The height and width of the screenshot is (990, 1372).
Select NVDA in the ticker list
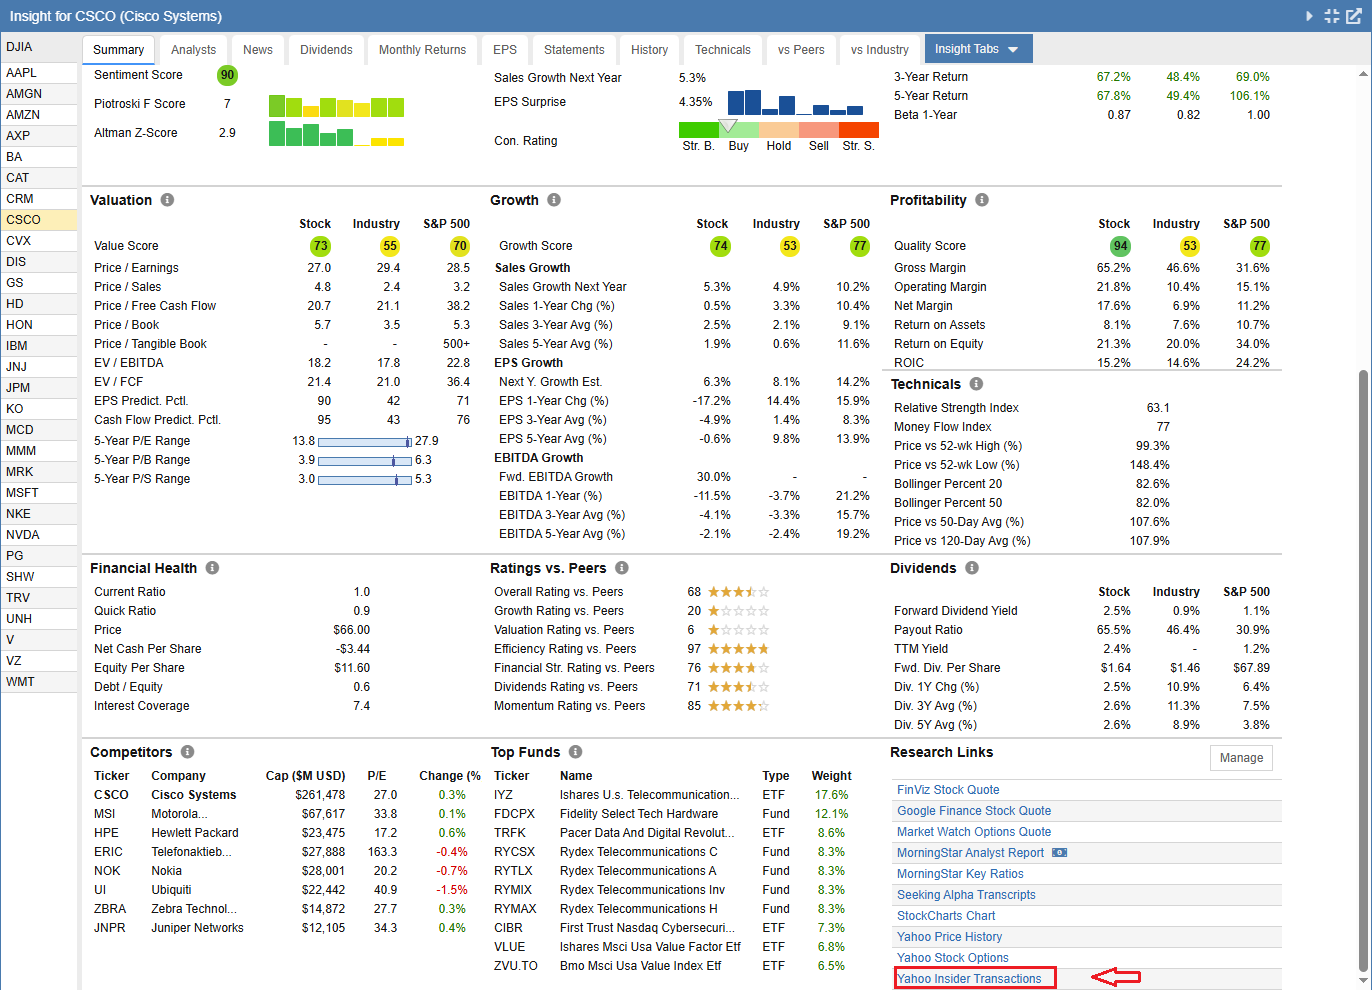(x=39, y=535)
